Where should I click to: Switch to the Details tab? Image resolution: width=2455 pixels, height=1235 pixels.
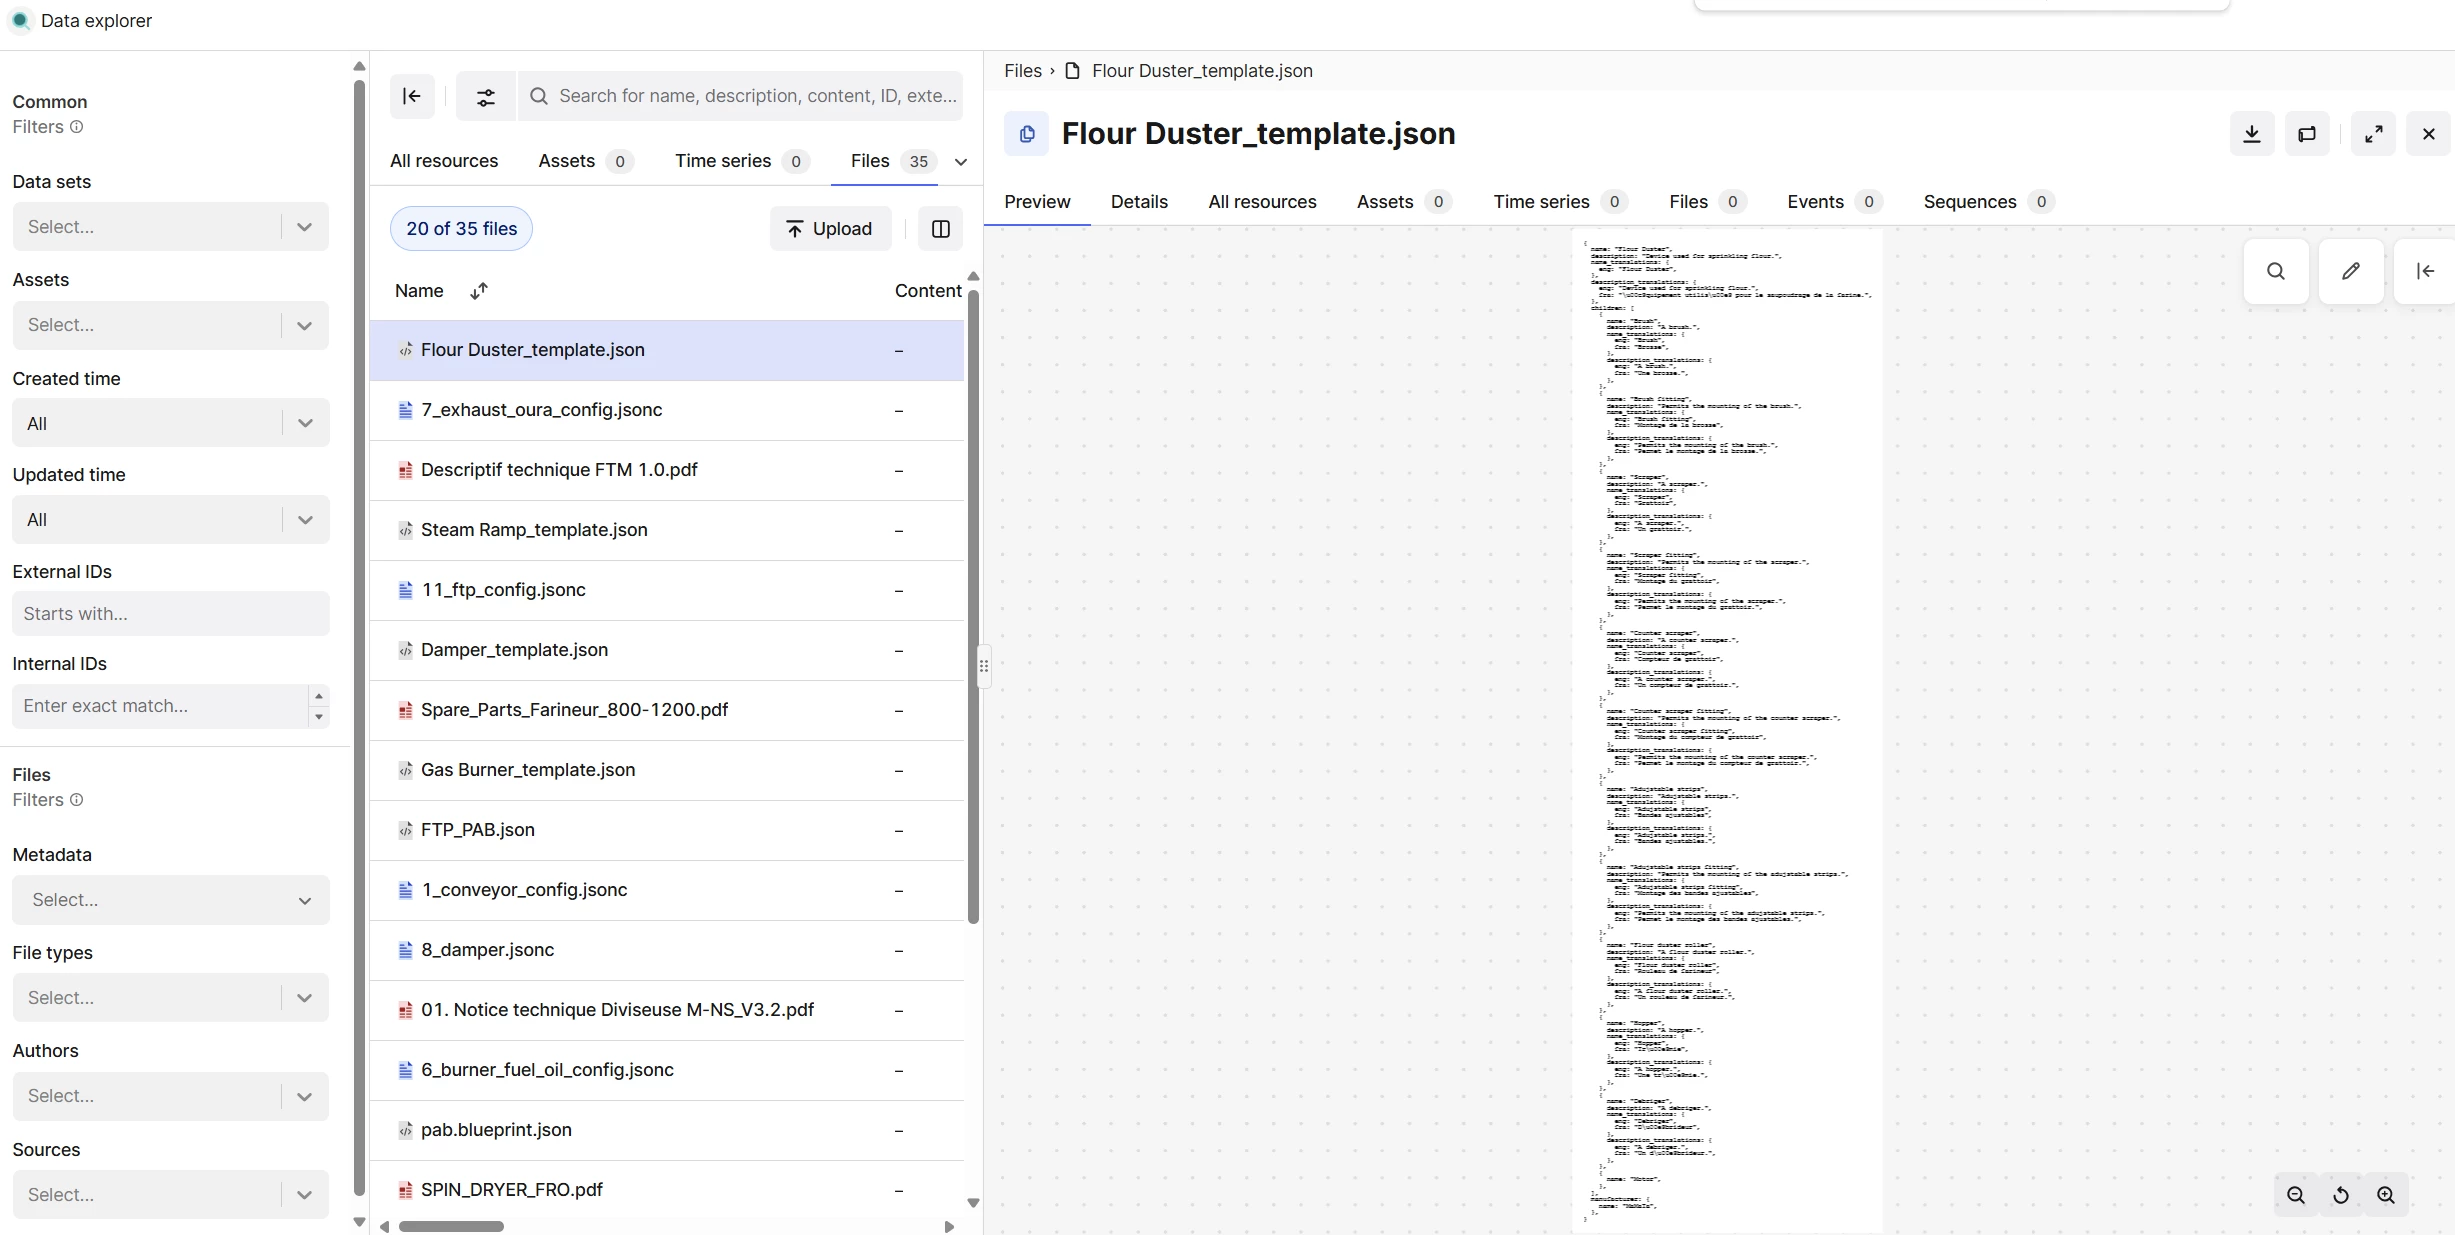click(1138, 202)
